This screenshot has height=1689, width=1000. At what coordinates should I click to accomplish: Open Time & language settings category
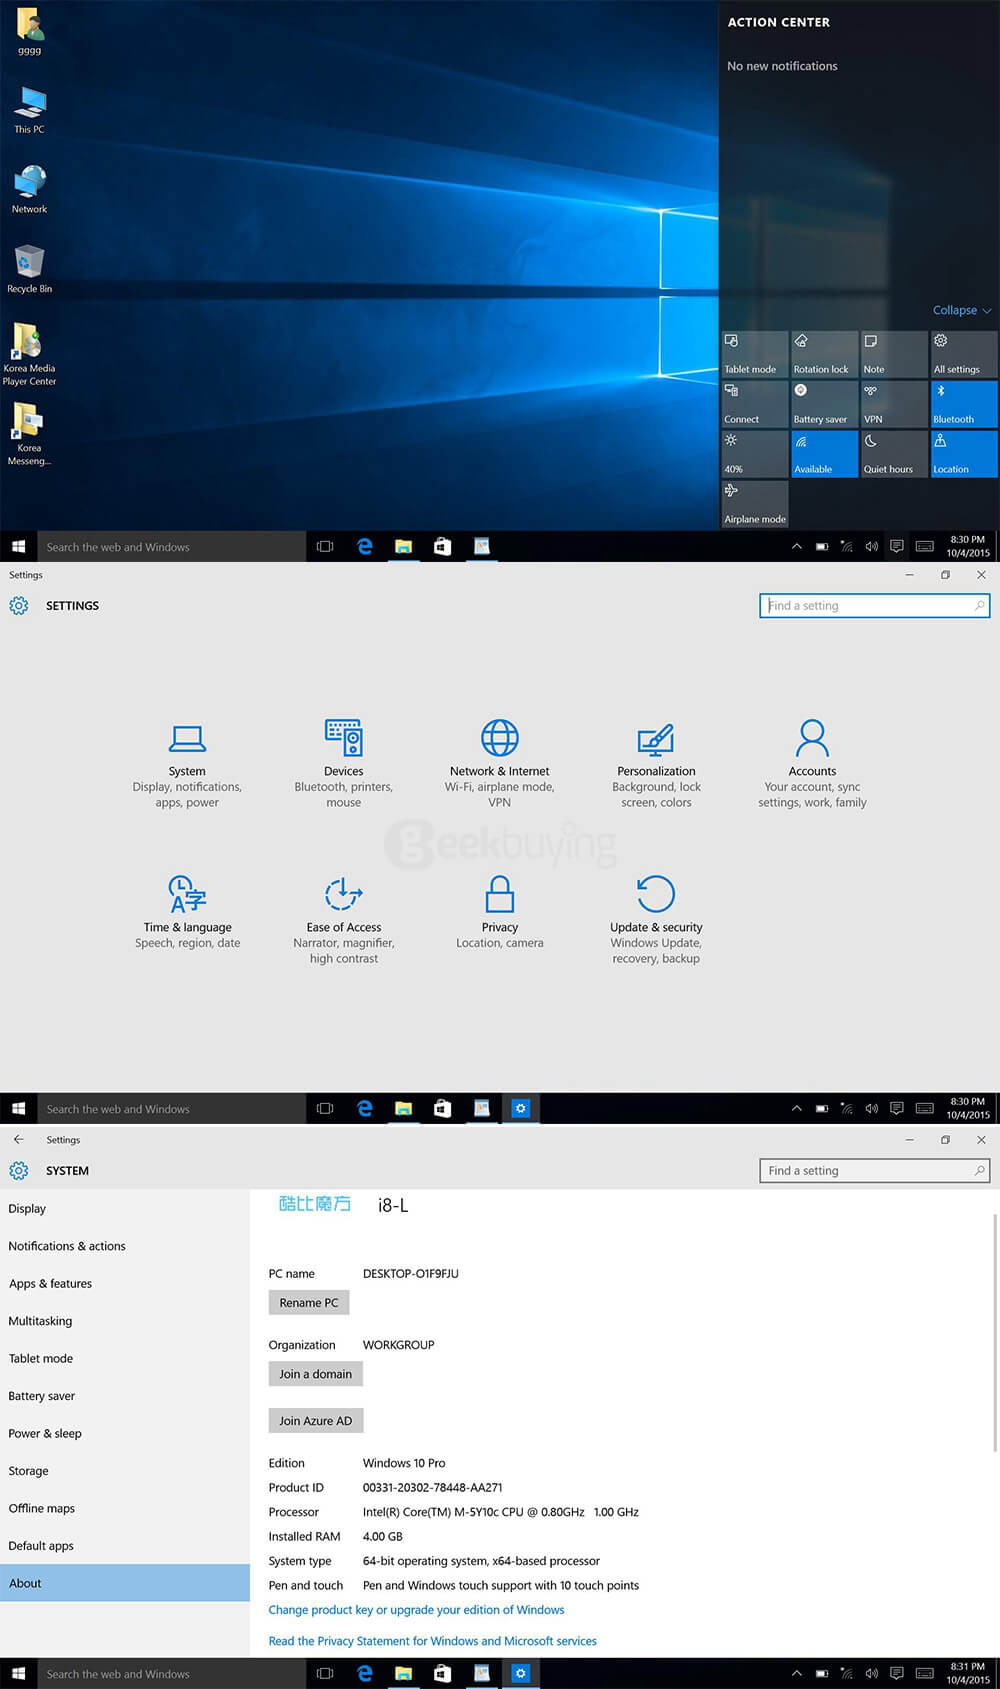(187, 912)
